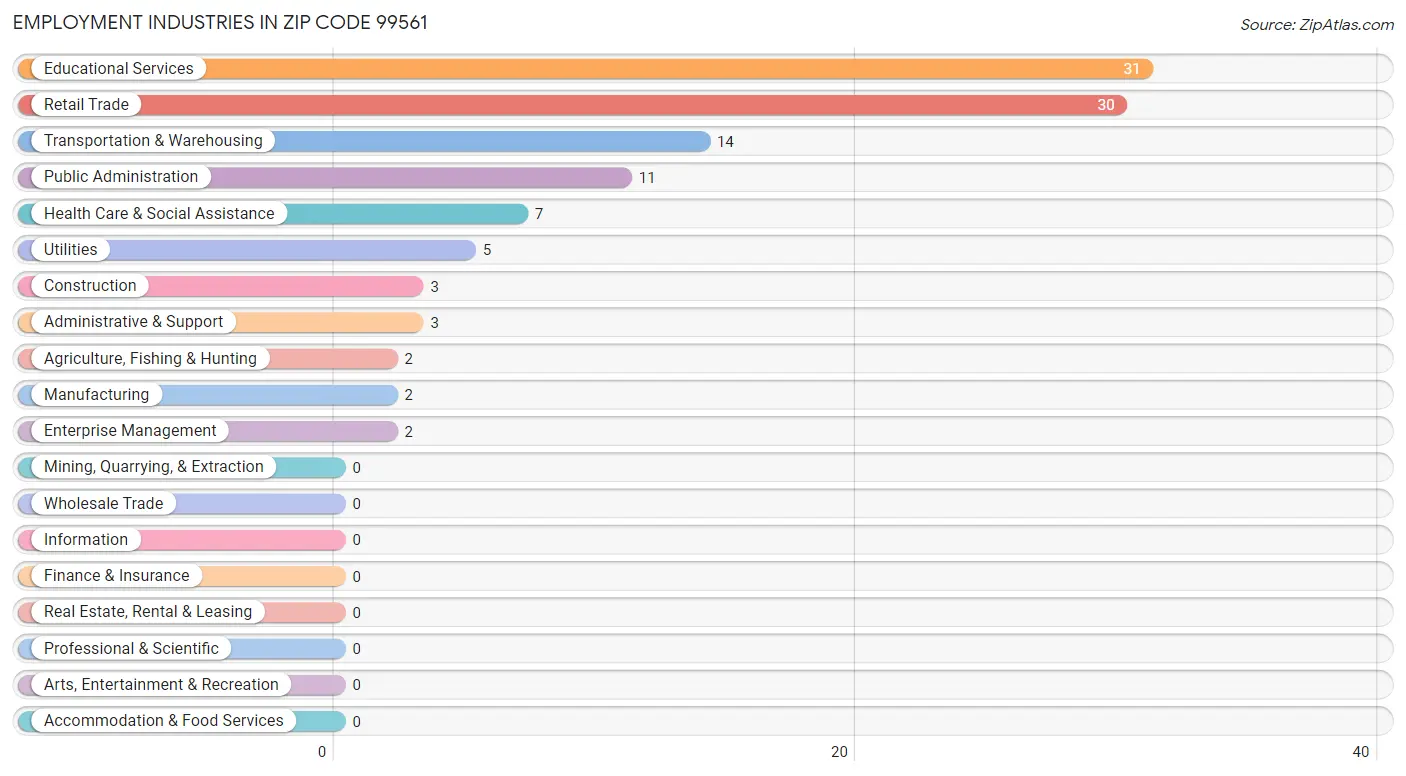The width and height of the screenshot is (1406, 776).
Task: Click the value 2 beside Manufacturing bar
Action: [408, 395]
